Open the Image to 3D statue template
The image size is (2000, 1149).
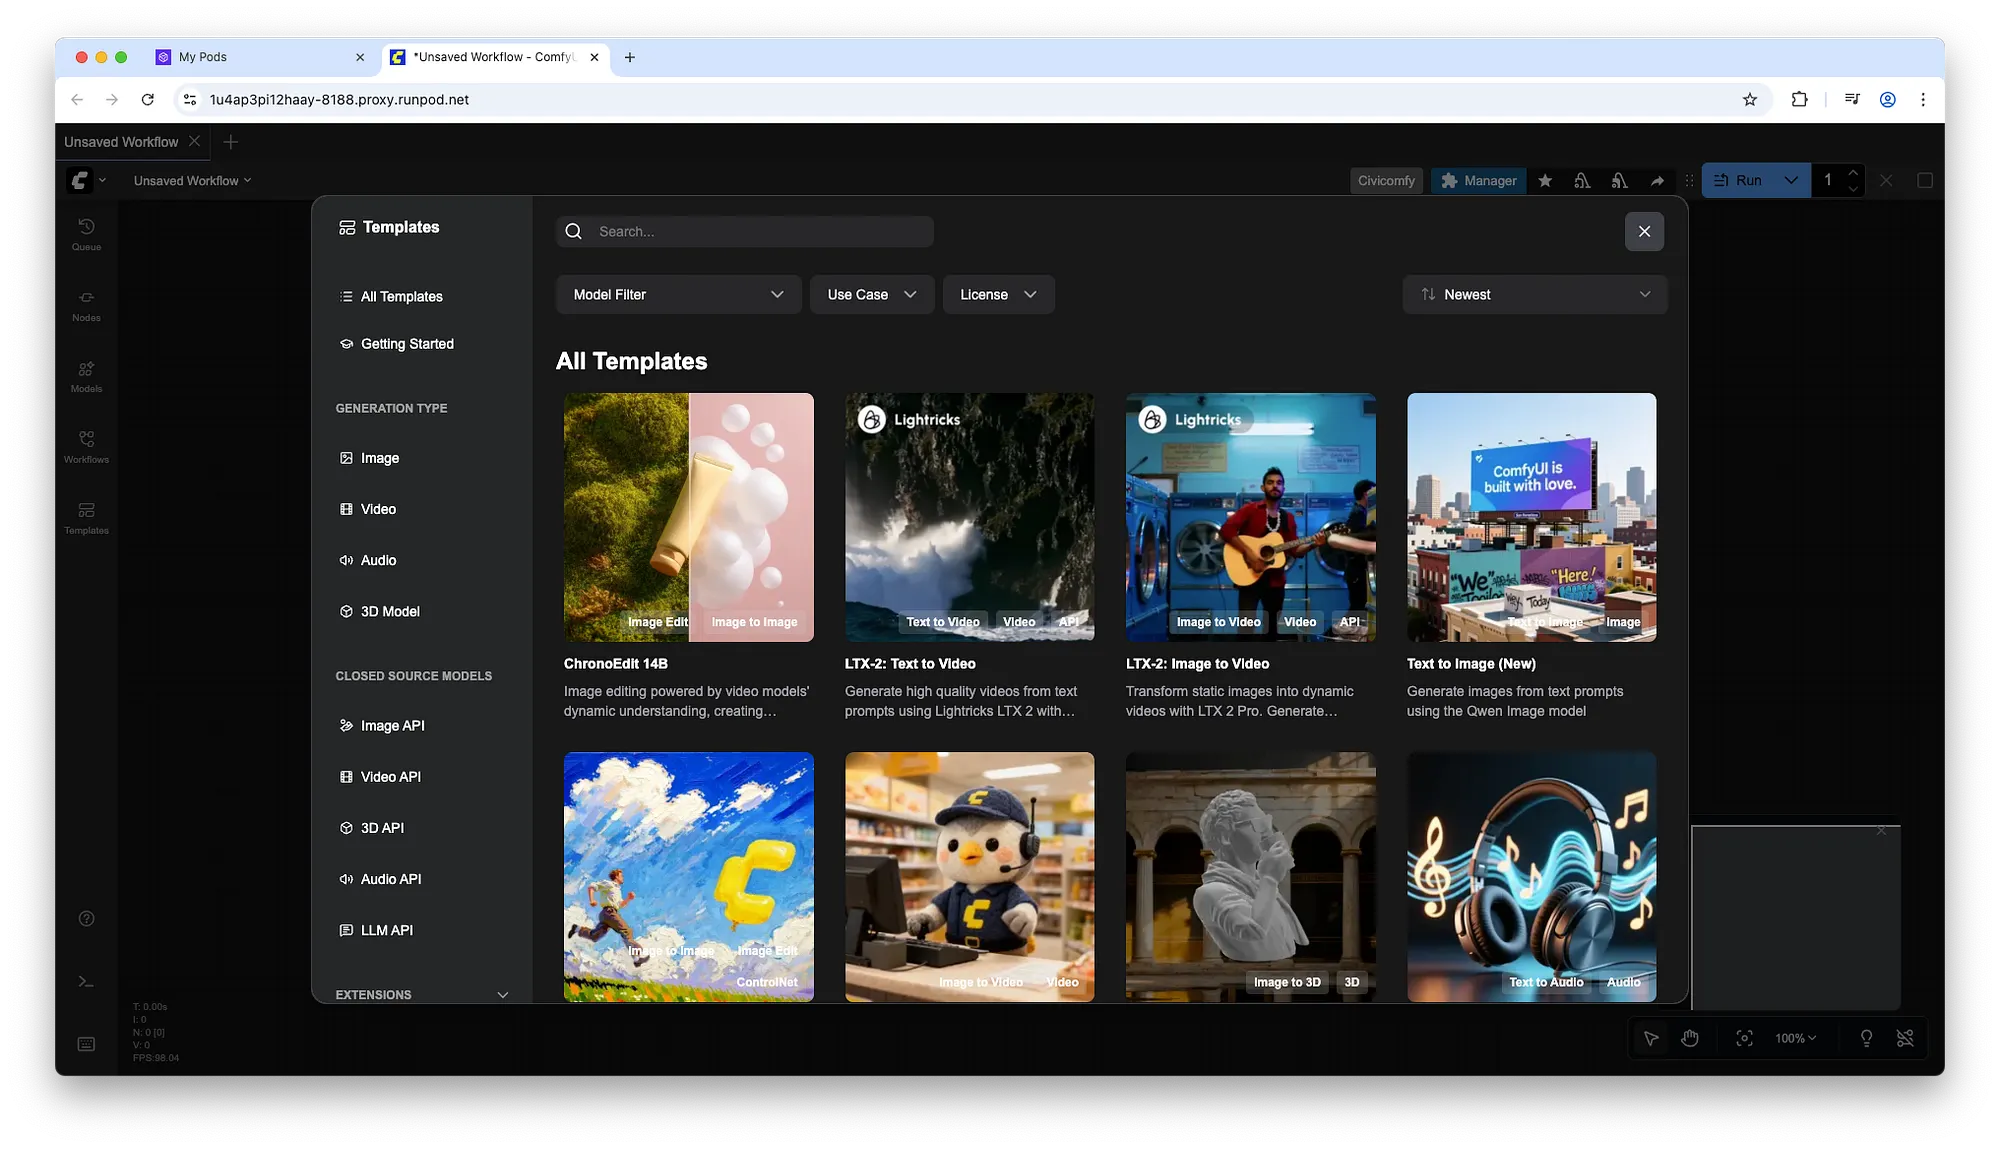point(1250,876)
